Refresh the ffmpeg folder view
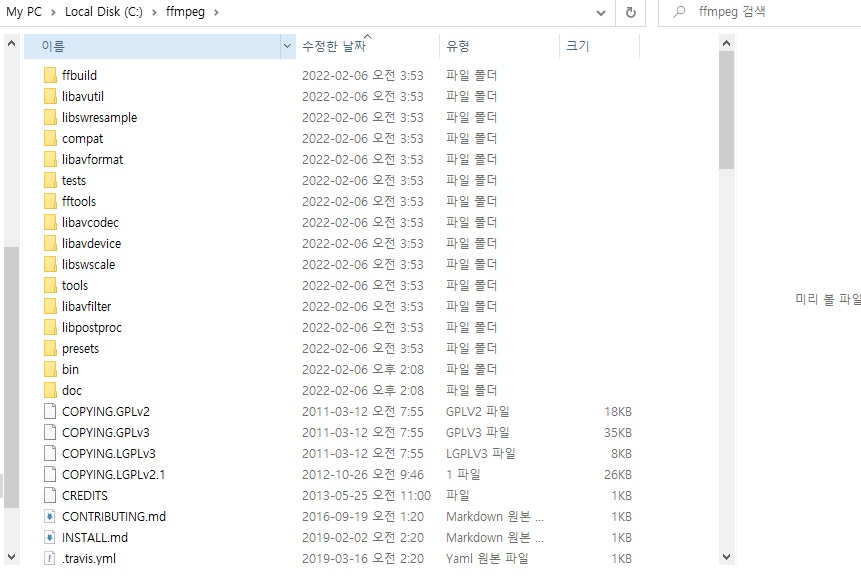Viewport: 861px width, 586px height. click(630, 12)
